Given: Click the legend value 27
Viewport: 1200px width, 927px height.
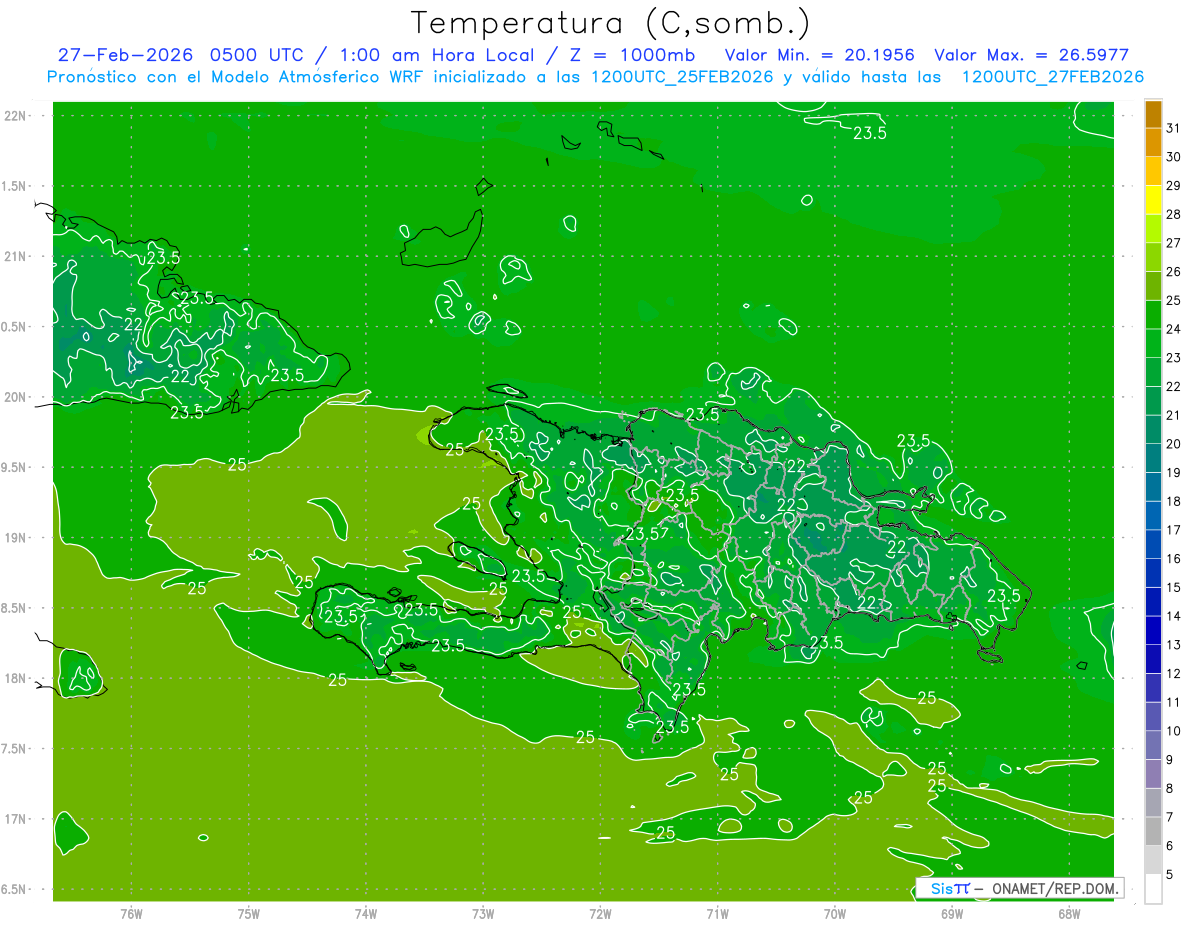Looking at the screenshot, I should click(x=1174, y=243).
